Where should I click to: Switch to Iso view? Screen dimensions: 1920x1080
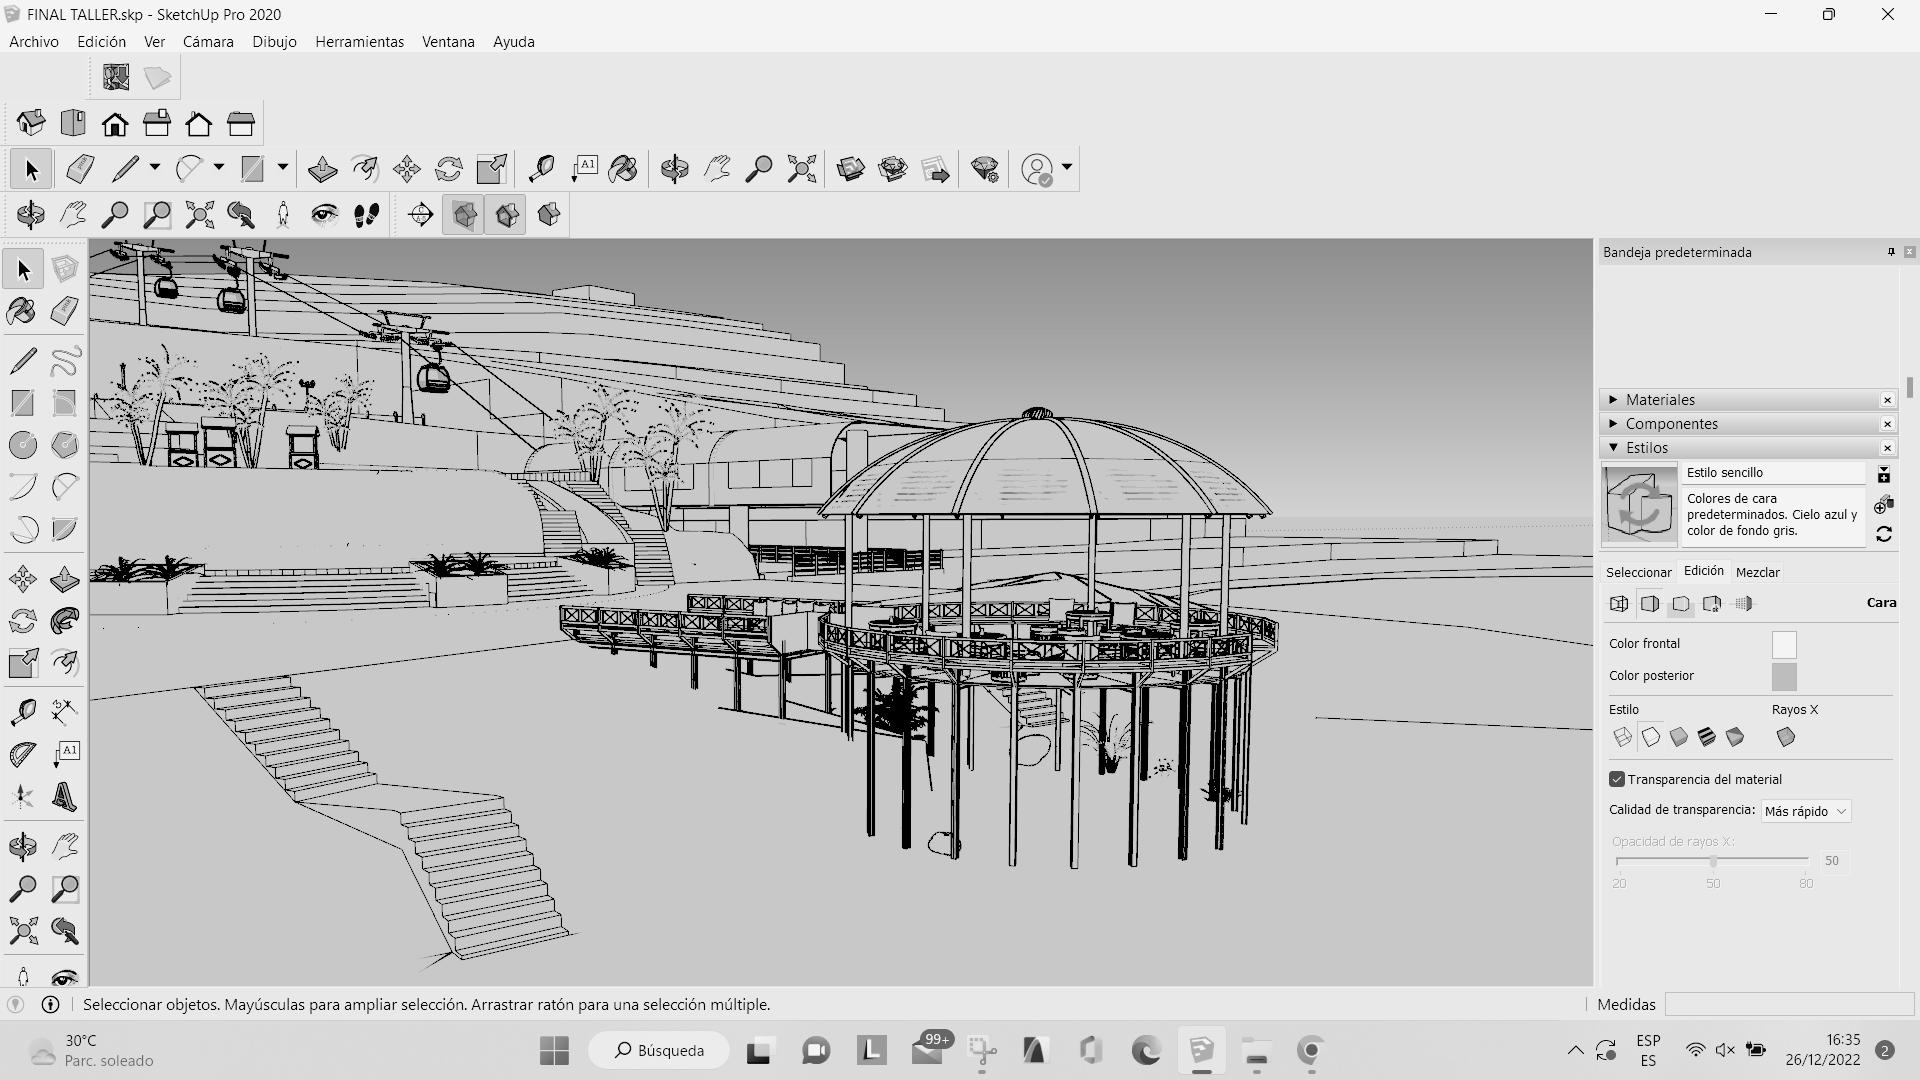31,124
